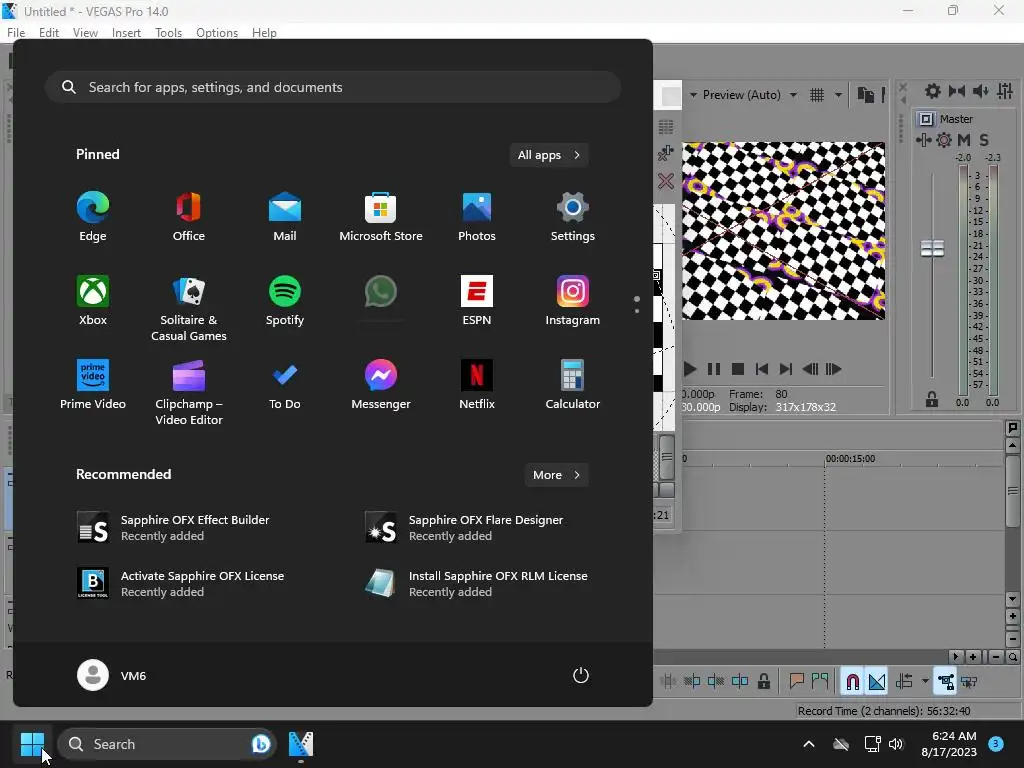Launch the Office app
This screenshot has height=768, width=1024.
[x=189, y=217]
